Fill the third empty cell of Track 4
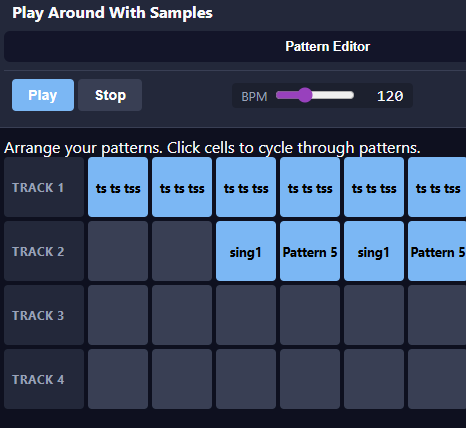 click(246, 379)
